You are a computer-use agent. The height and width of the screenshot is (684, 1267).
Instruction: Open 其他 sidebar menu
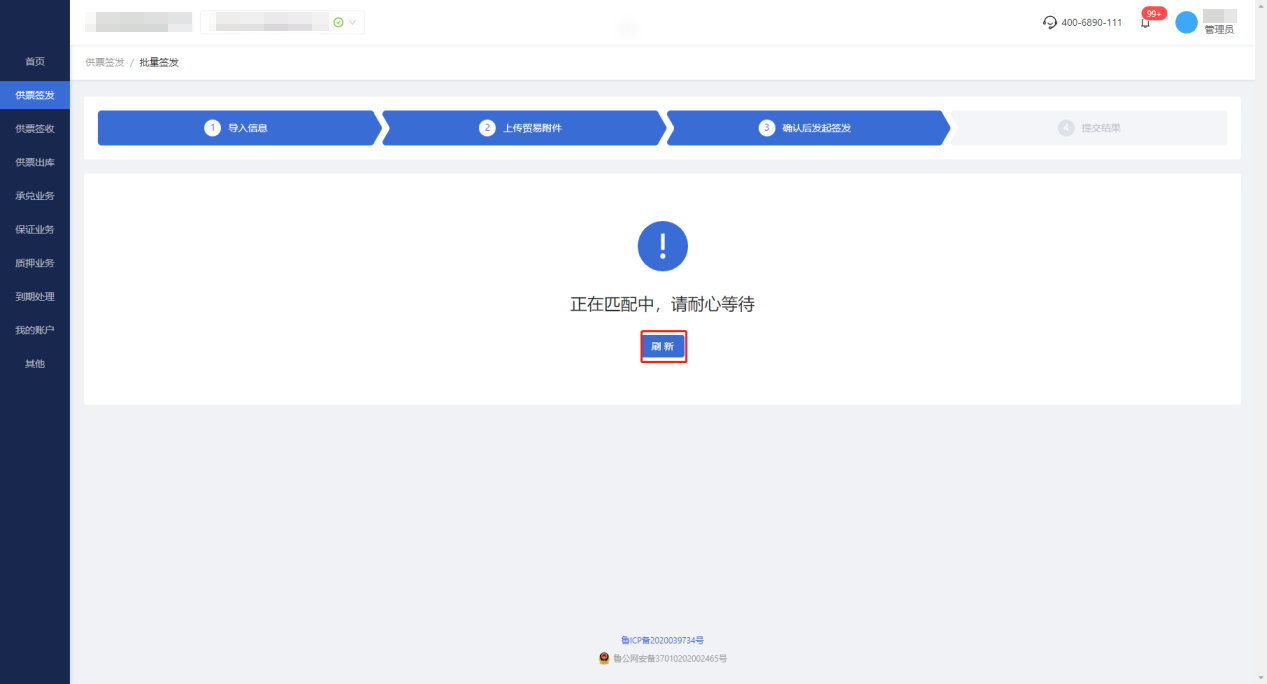[x=35, y=363]
